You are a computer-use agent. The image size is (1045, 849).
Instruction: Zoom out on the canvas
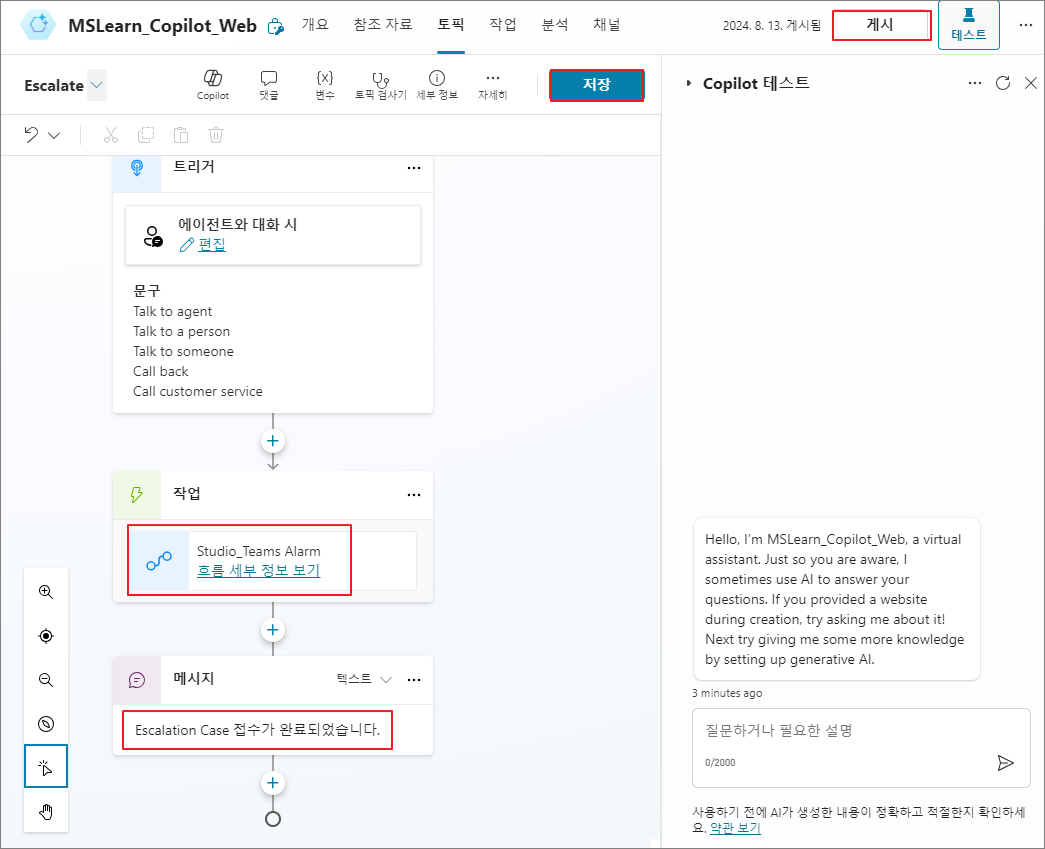pos(46,680)
